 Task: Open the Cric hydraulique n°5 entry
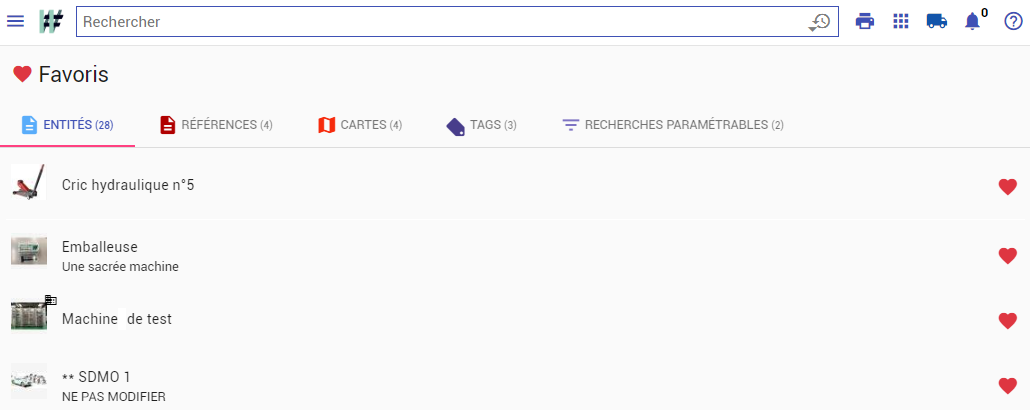(x=516, y=185)
